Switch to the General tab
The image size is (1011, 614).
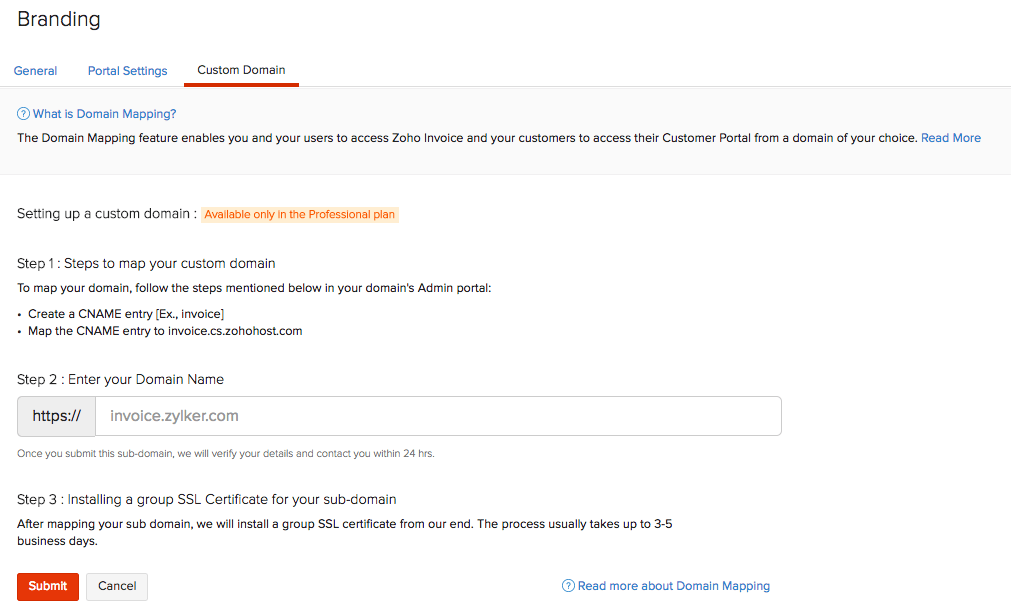click(x=35, y=71)
